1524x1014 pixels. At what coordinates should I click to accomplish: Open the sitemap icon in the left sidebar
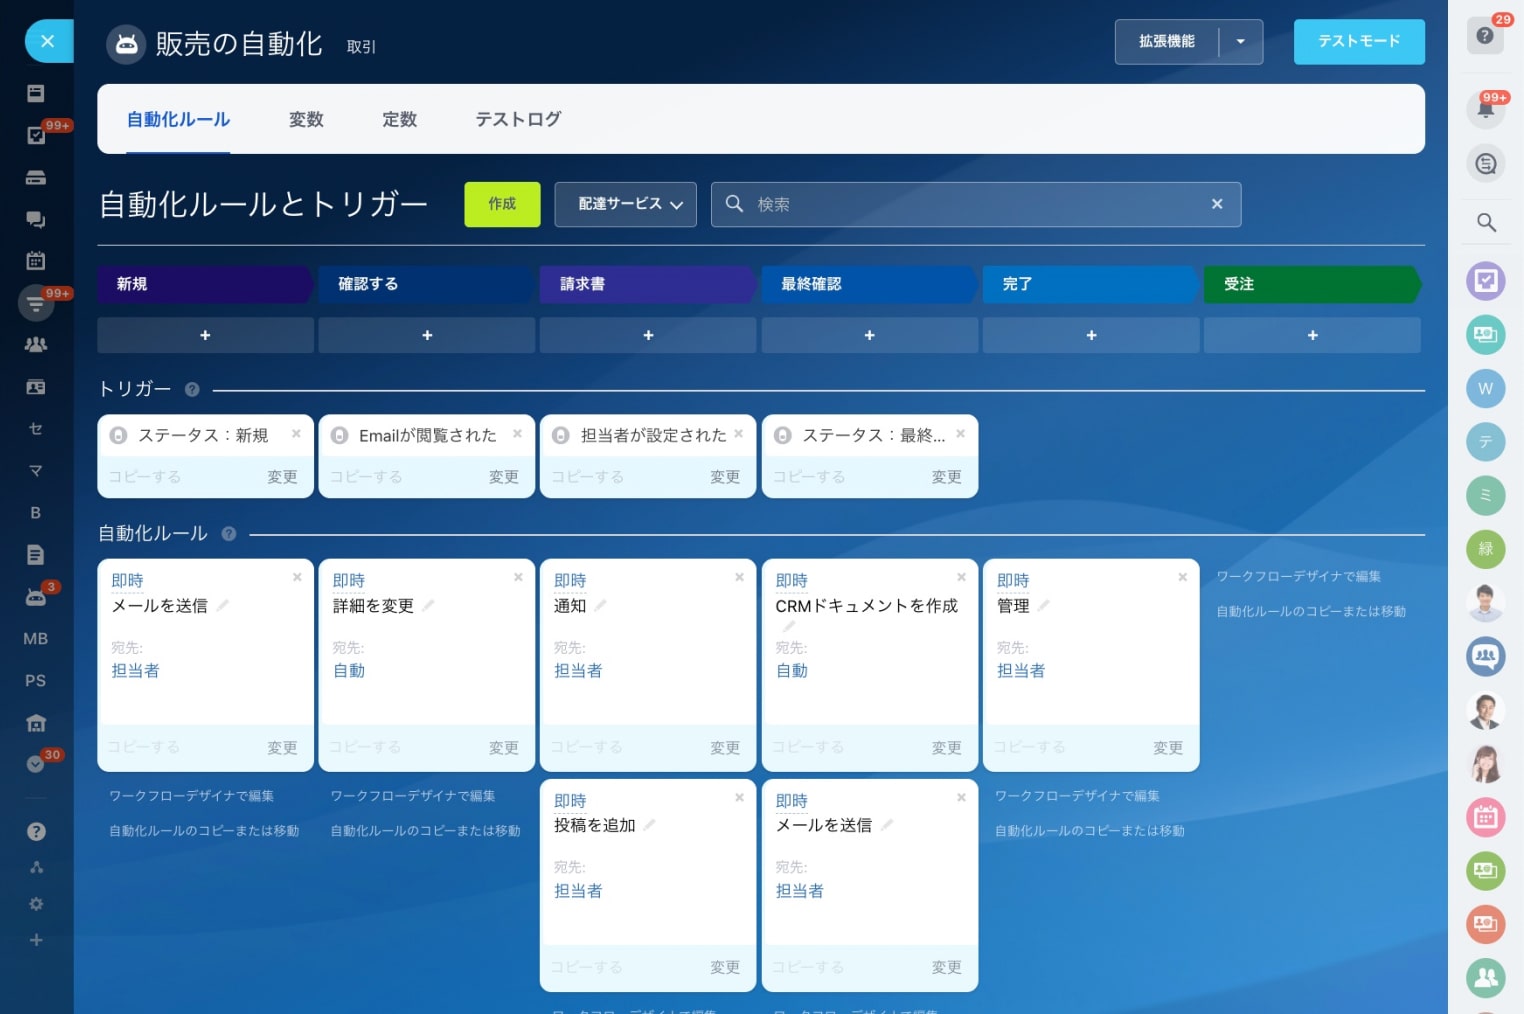pos(36,868)
